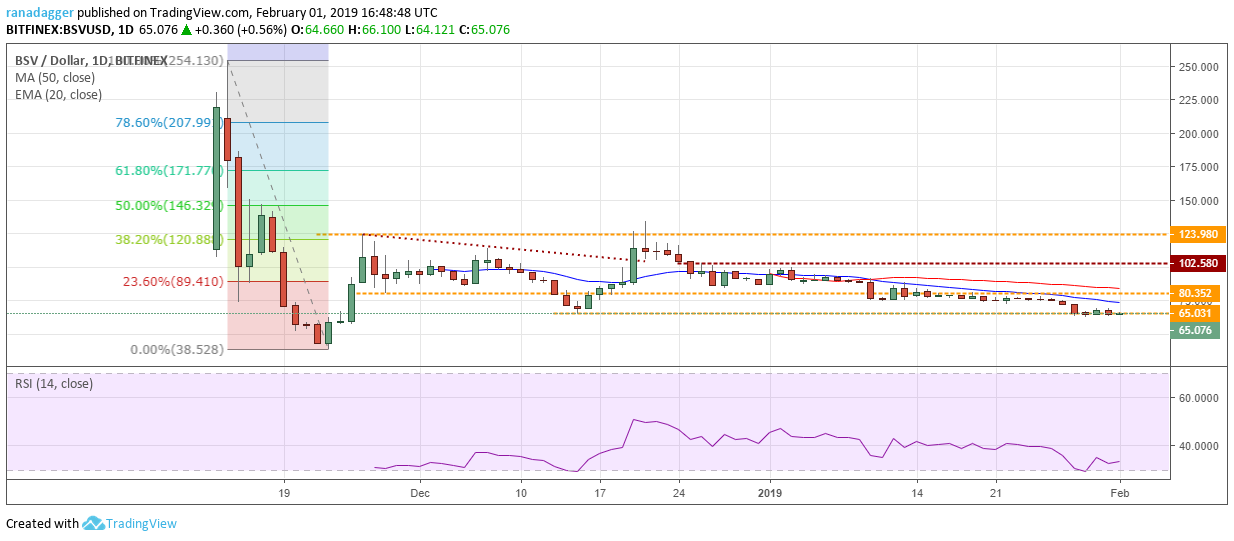The height and width of the screenshot is (541, 1234).
Task: Click the 'MA (50, close)' indicator label
Action: click(56, 78)
